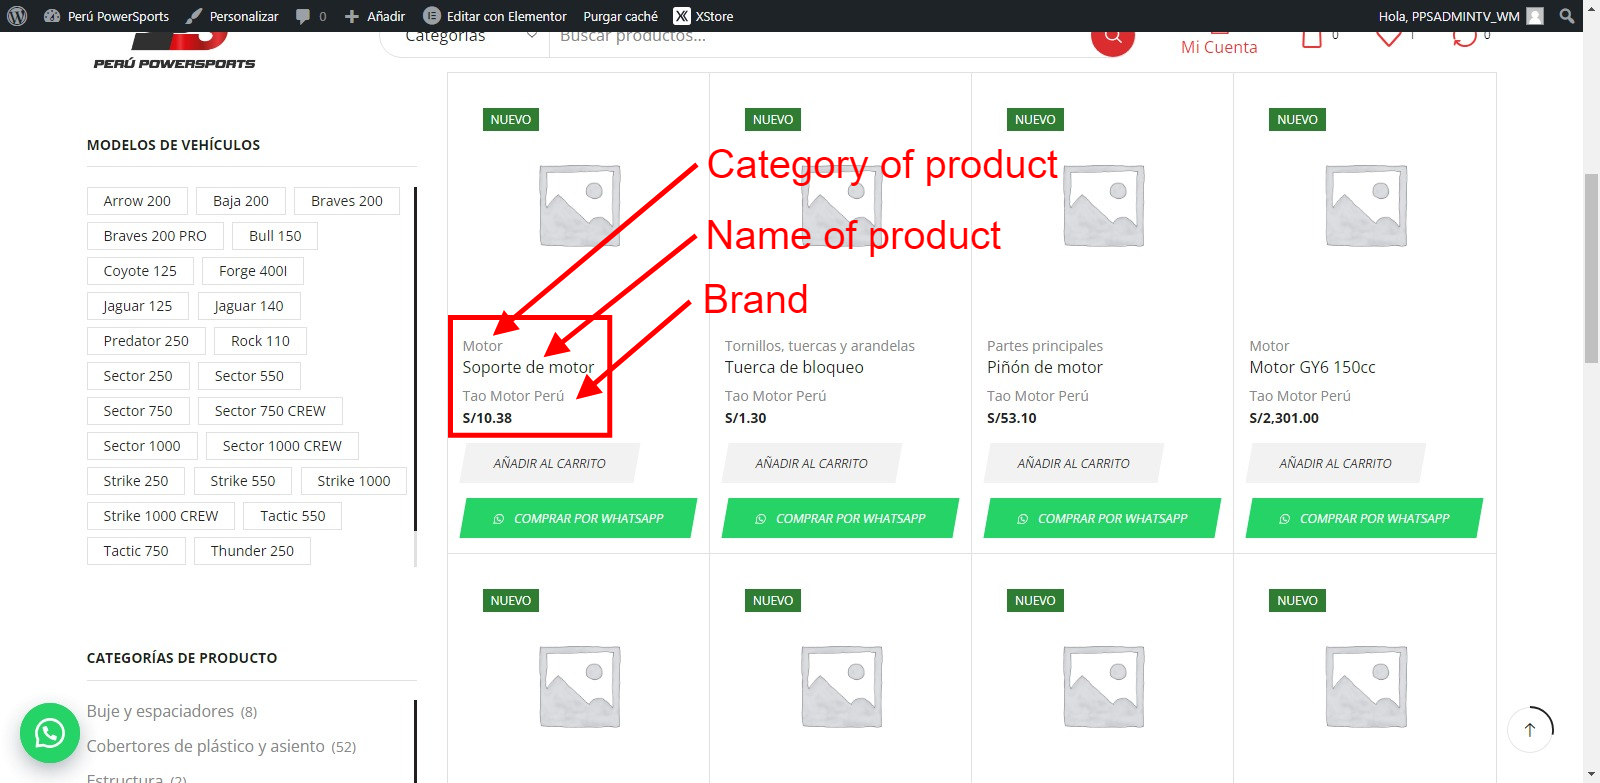Filter by Strike 1000 CREW vehicle model
The image size is (1600, 783).
[x=161, y=516]
